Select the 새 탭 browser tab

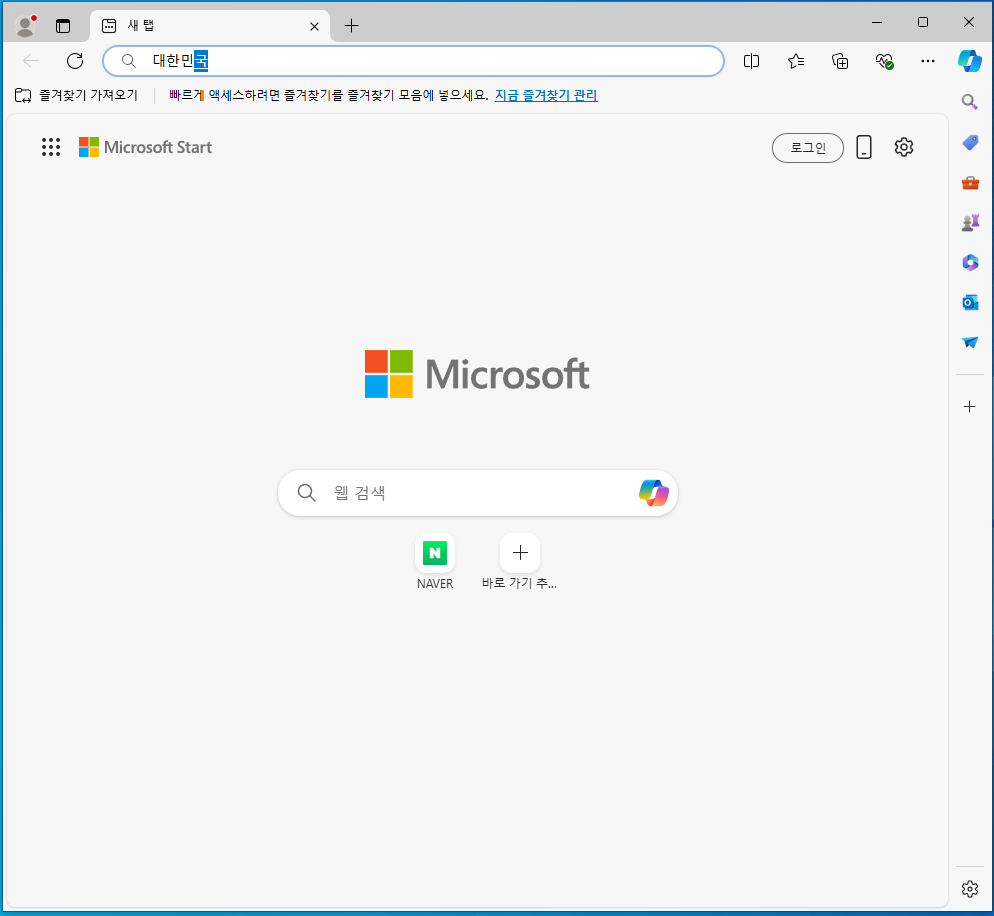tap(209, 26)
